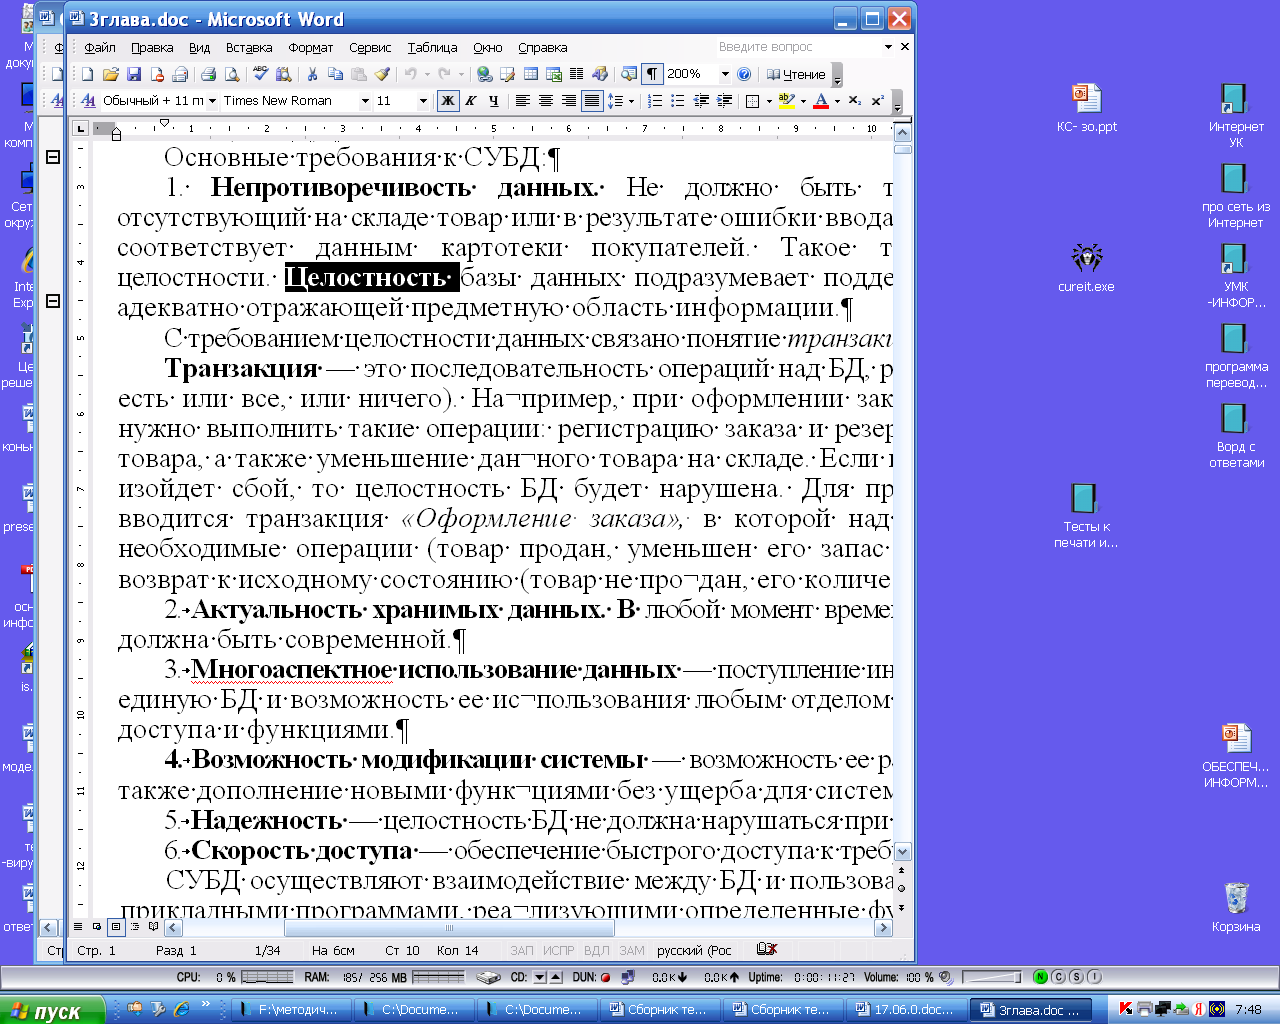1280x1024 pixels.
Task: Align text to the right
Action: pos(568,101)
